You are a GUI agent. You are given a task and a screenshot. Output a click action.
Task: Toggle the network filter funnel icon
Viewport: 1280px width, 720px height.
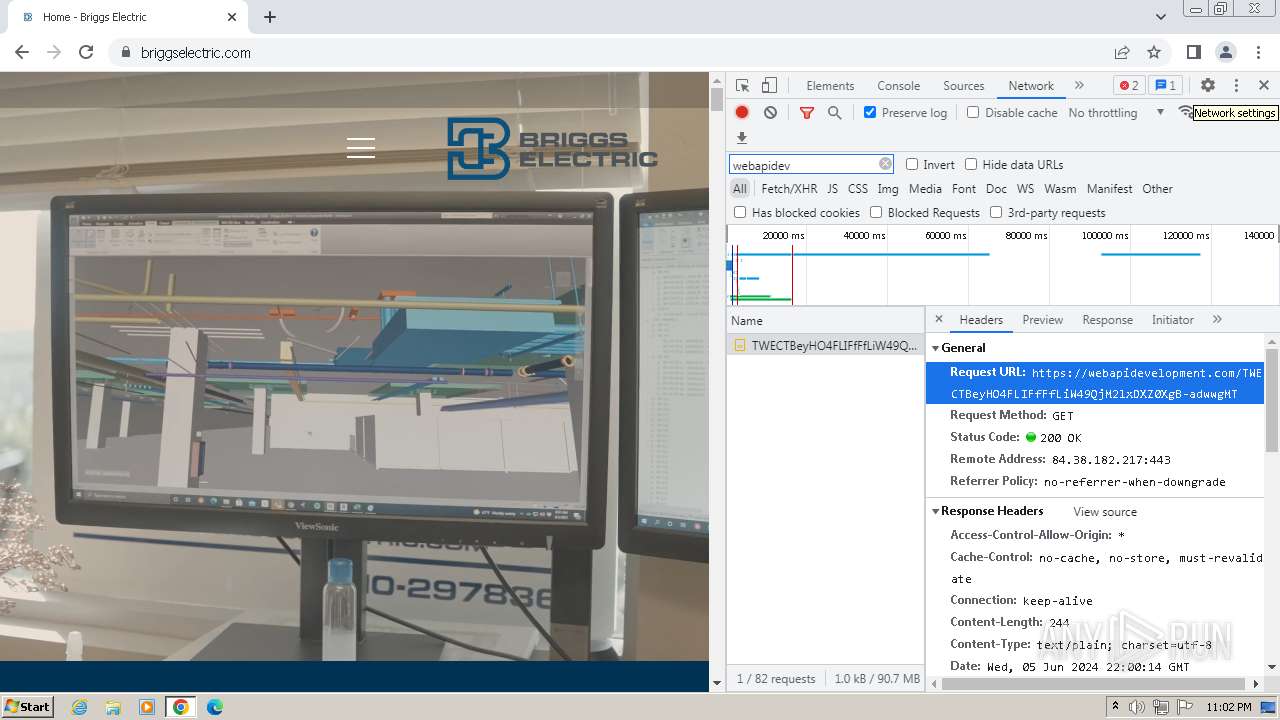(x=807, y=113)
